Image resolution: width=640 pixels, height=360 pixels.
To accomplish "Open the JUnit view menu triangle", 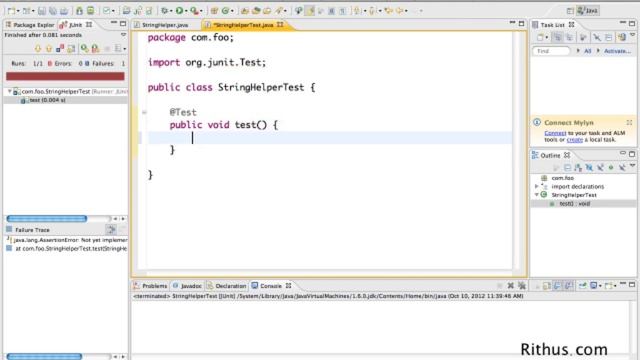I will [x=123, y=35].
